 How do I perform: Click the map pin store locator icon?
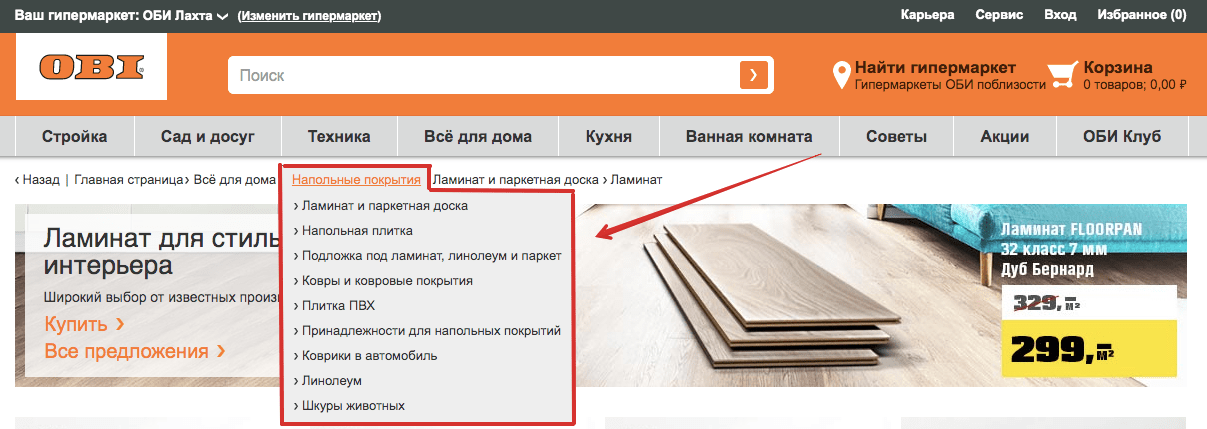point(841,75)
